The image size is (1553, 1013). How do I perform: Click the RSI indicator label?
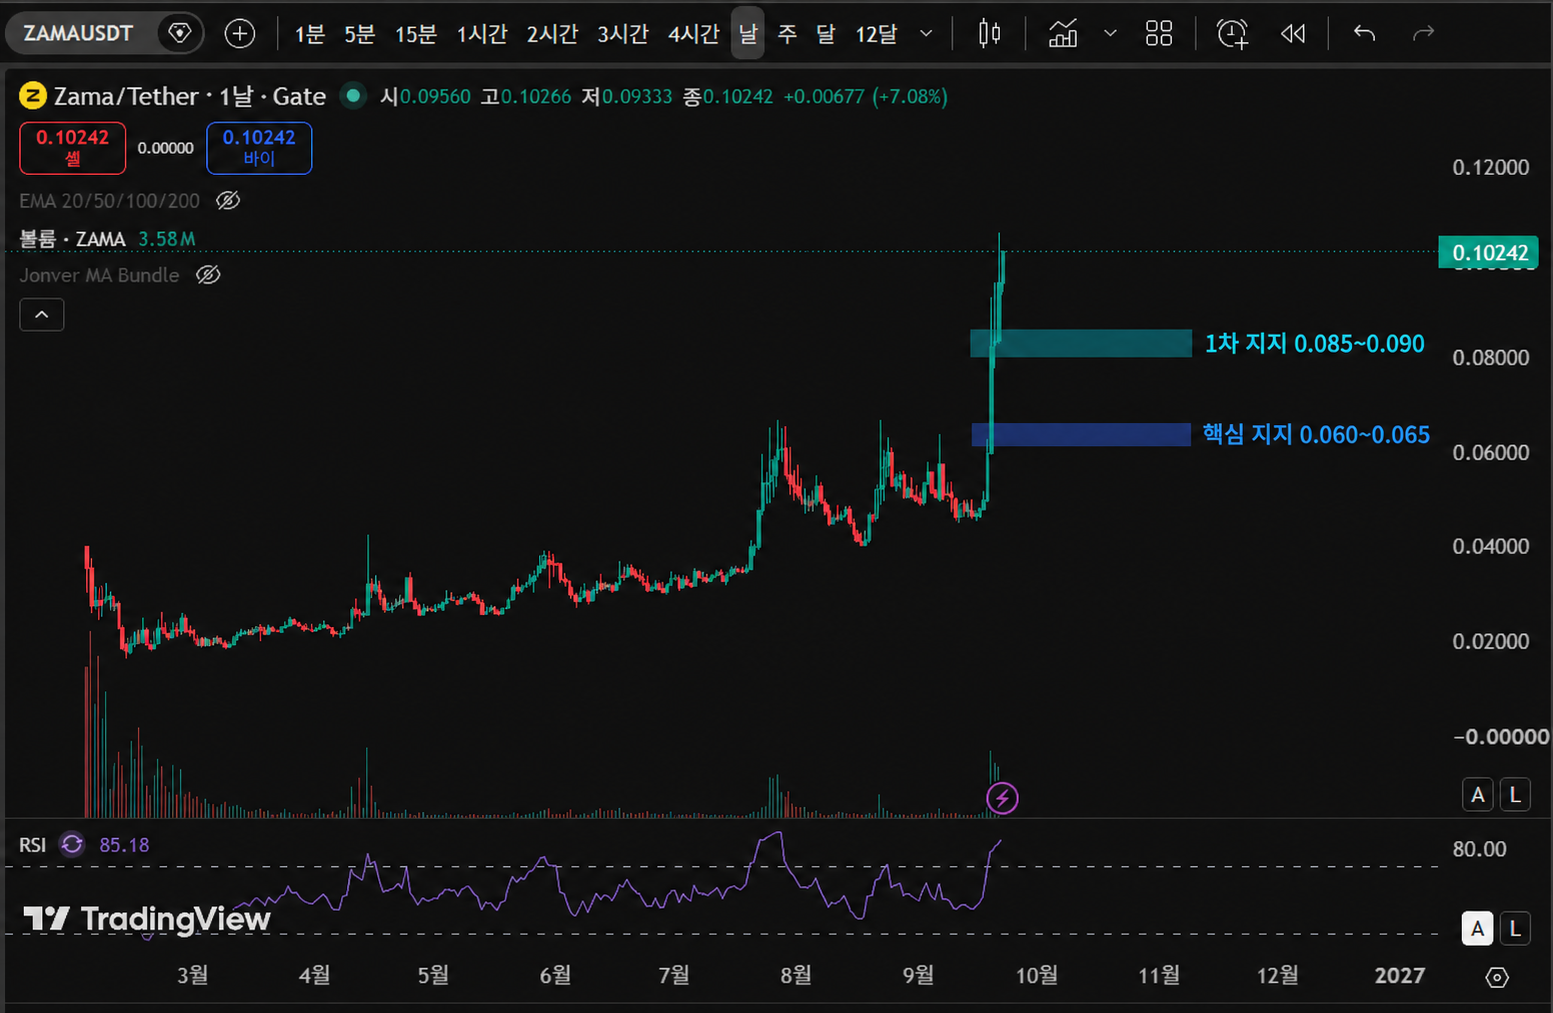coord(33,845)
